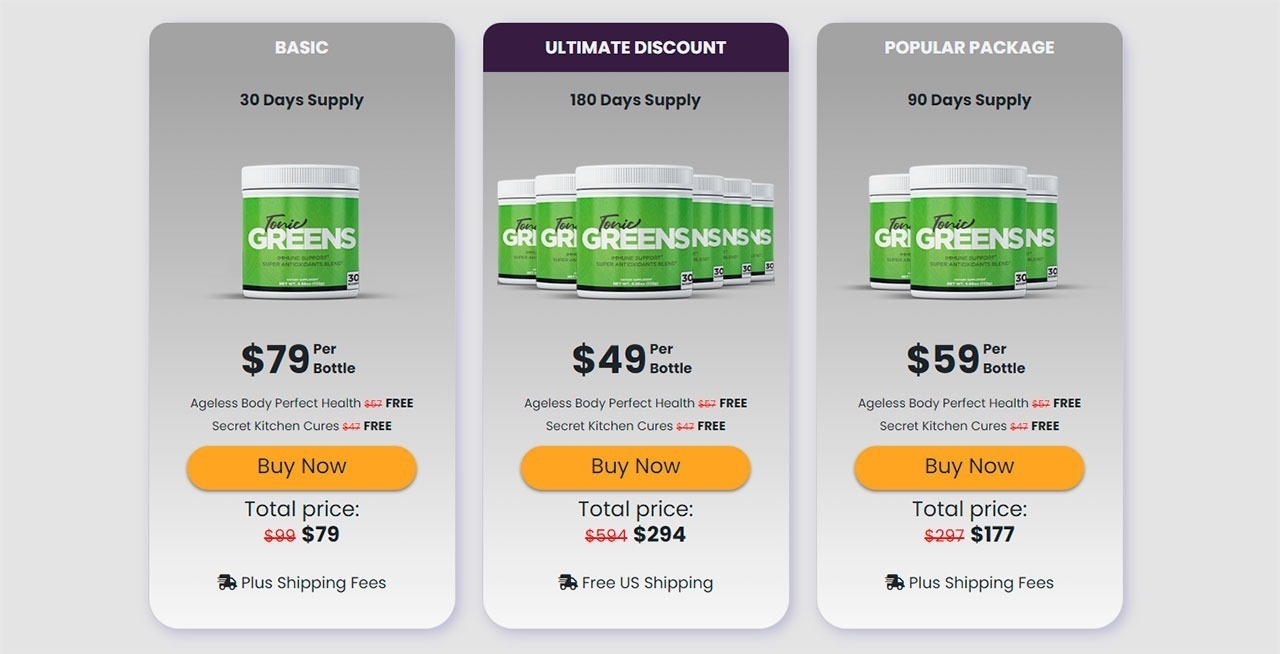
Task: Click the Basic package header
Action: pyautogui.click(x=301, y=48)
